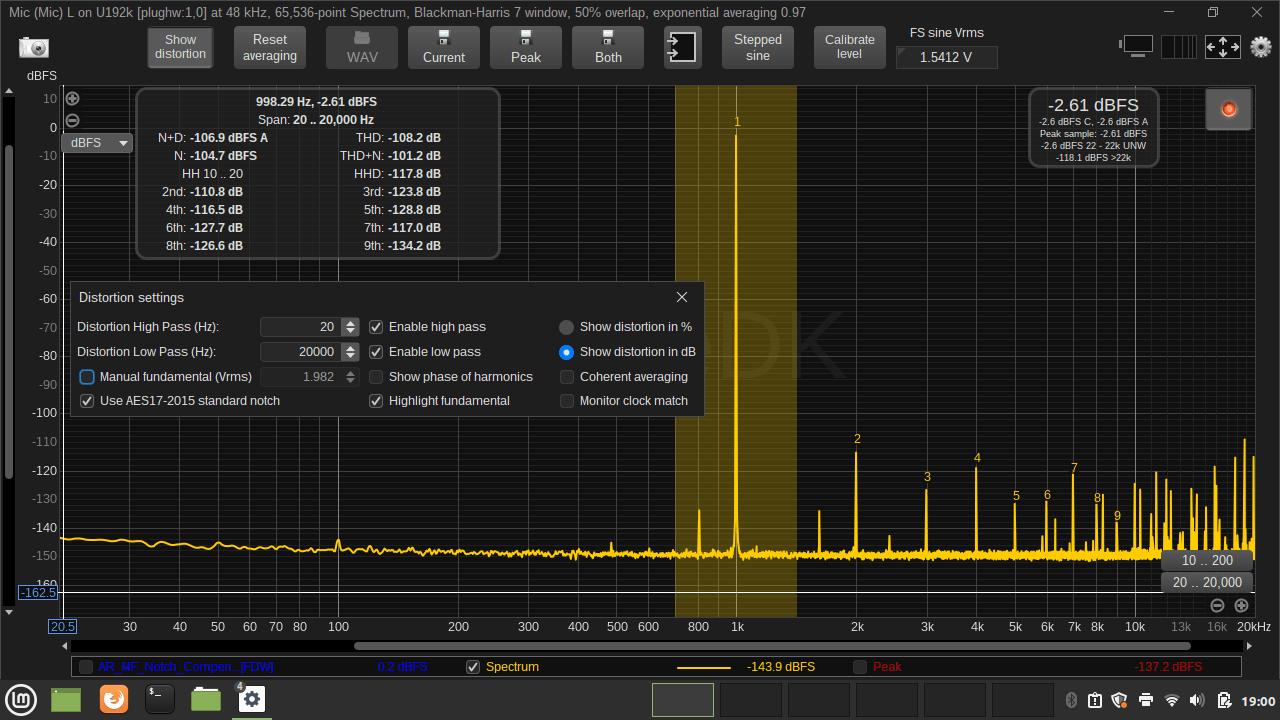Viewport: 1280px width, 720px height.
Task: Open the first green taskbar icon
Action: point(66,699)
